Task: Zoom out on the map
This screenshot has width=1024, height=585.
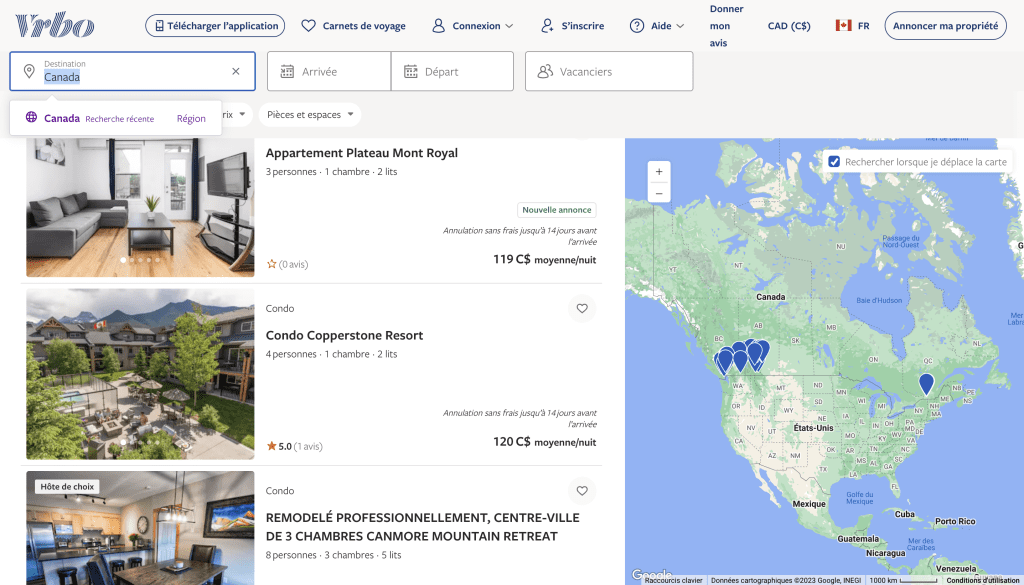Action: [x=658, y=193]
